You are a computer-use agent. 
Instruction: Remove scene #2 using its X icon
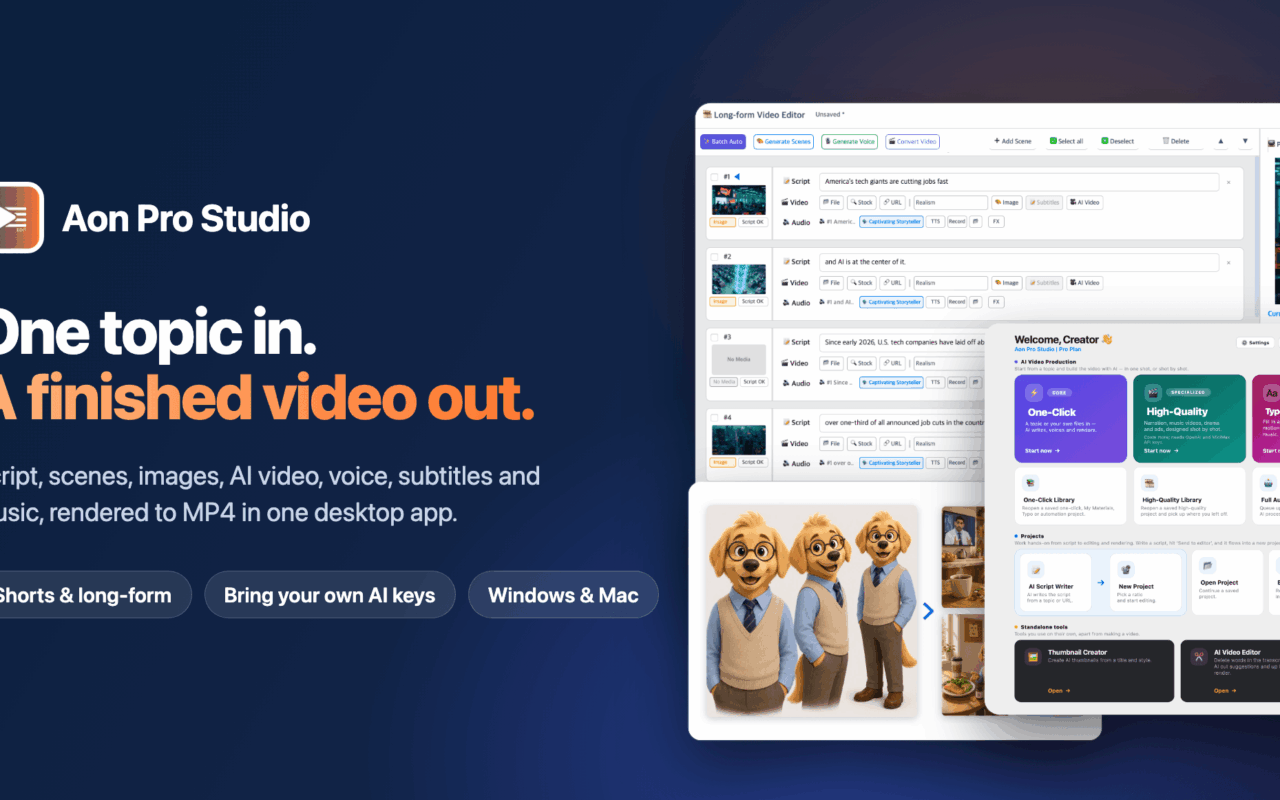tap(1229, 262)
